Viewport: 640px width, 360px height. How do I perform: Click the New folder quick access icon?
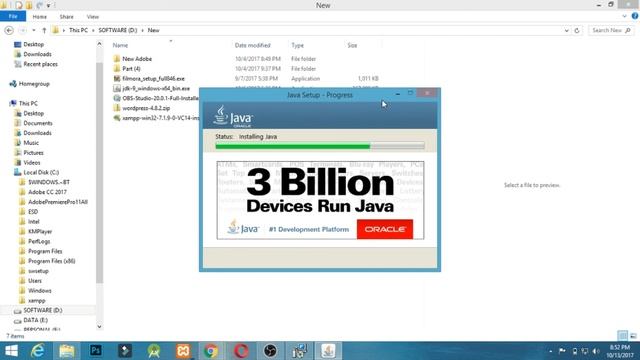point(29,5)
